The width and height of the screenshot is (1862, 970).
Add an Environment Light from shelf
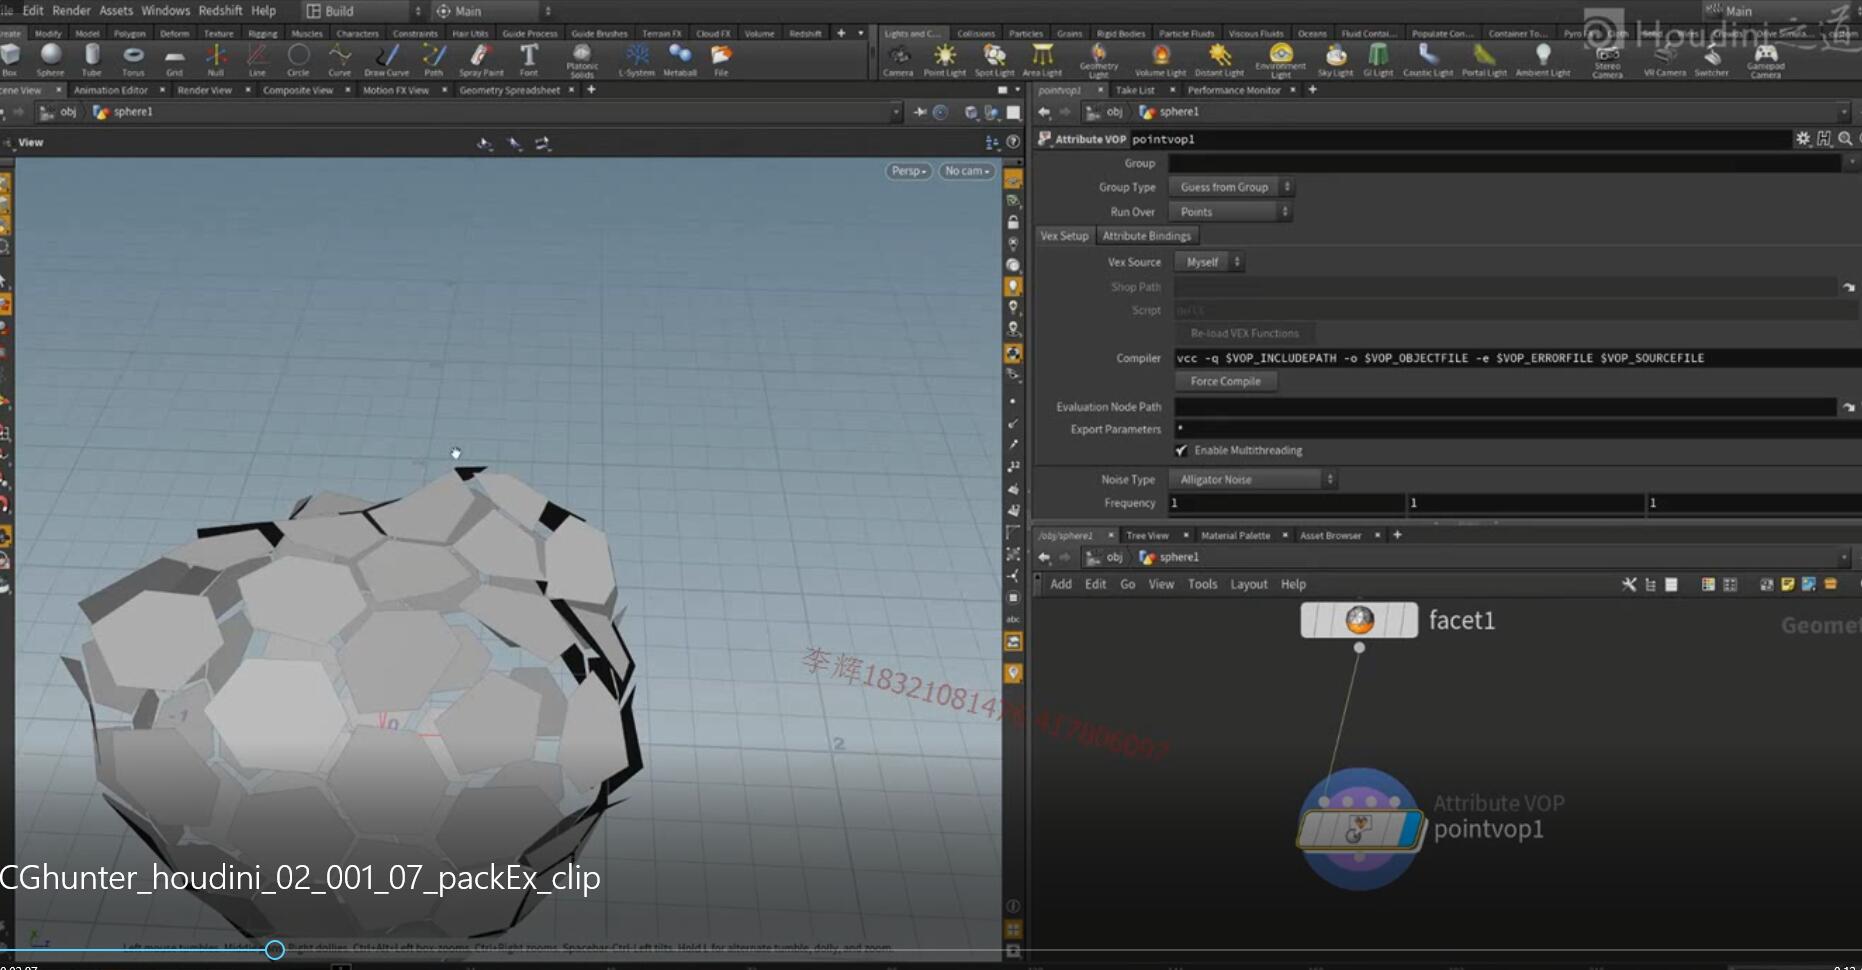coord(1281,60)
